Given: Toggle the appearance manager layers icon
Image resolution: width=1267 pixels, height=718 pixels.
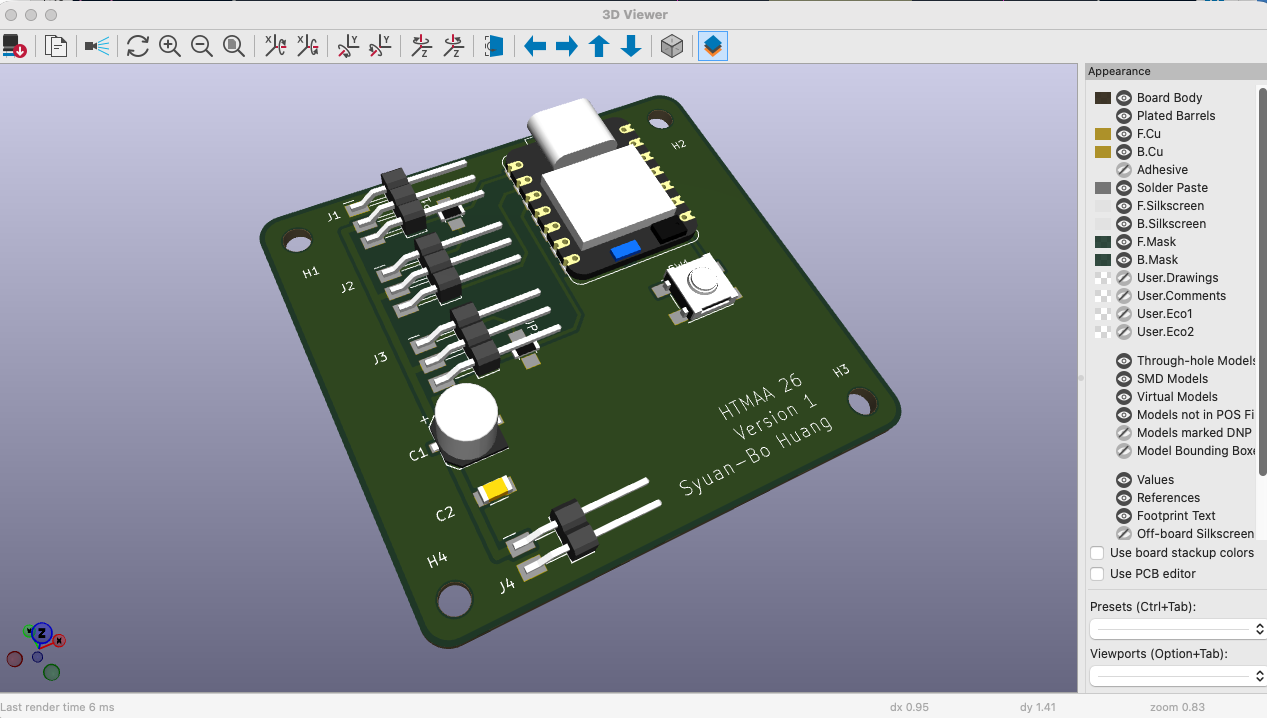Looking at the screenshot, I should tap(713, 46).
